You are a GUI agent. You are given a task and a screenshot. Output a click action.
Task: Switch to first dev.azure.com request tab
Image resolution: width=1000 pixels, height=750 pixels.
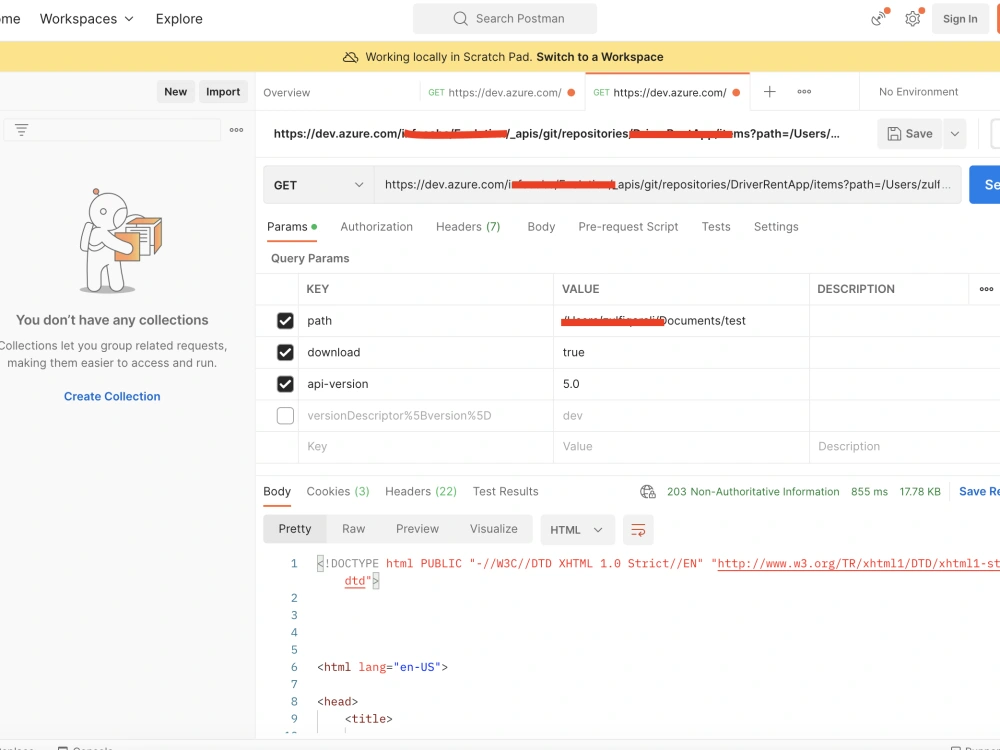[x=503, y=92]
